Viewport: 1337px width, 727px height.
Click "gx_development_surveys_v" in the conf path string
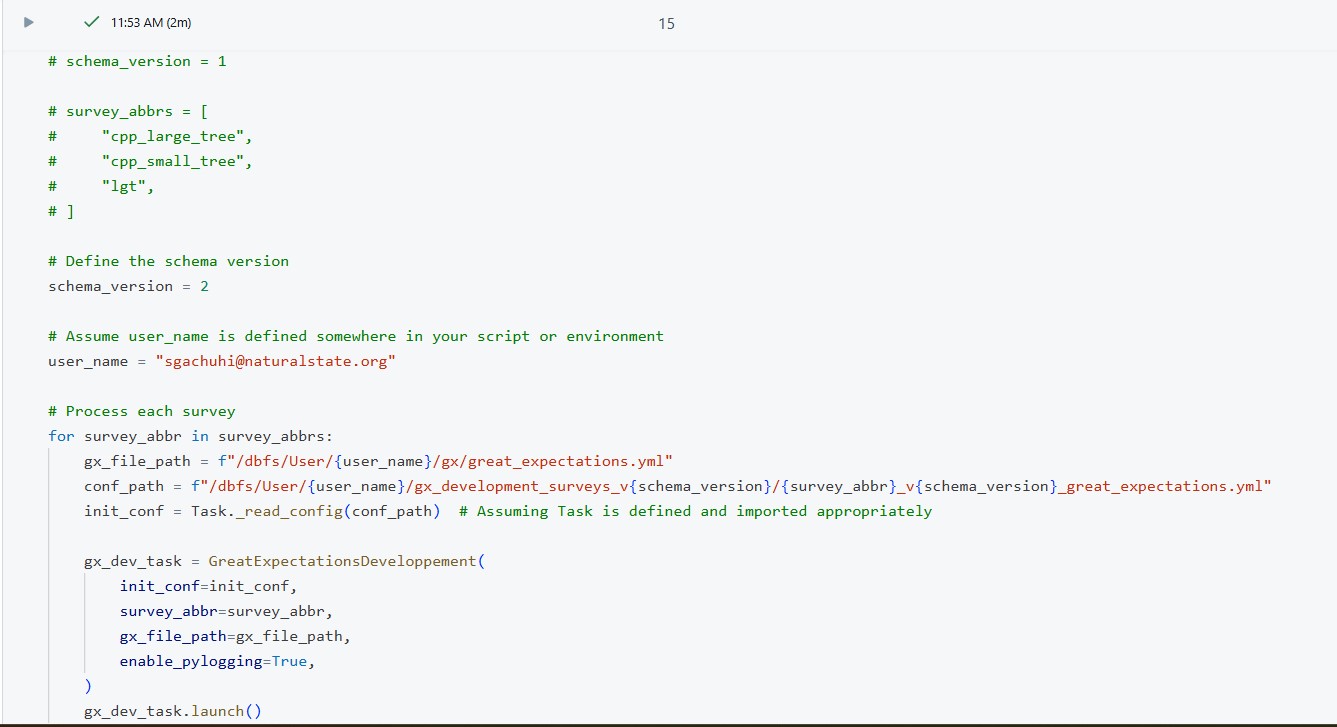click(522, 486)
